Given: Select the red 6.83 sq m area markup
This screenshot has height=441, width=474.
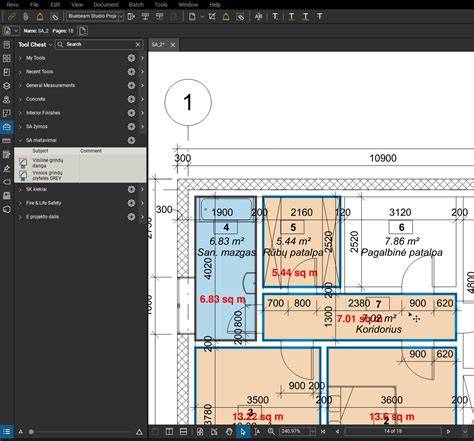Looking at the screenshot, I should pyautogui.click(x=222, y=299).
